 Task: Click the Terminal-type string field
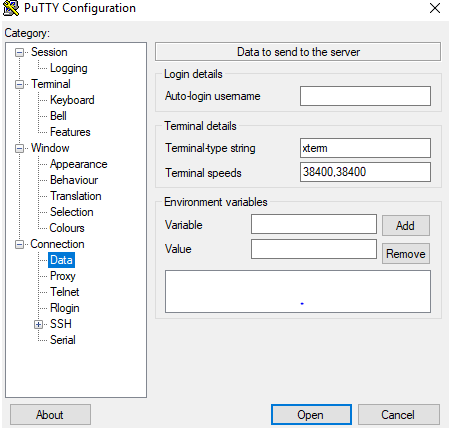pos(365,148)
